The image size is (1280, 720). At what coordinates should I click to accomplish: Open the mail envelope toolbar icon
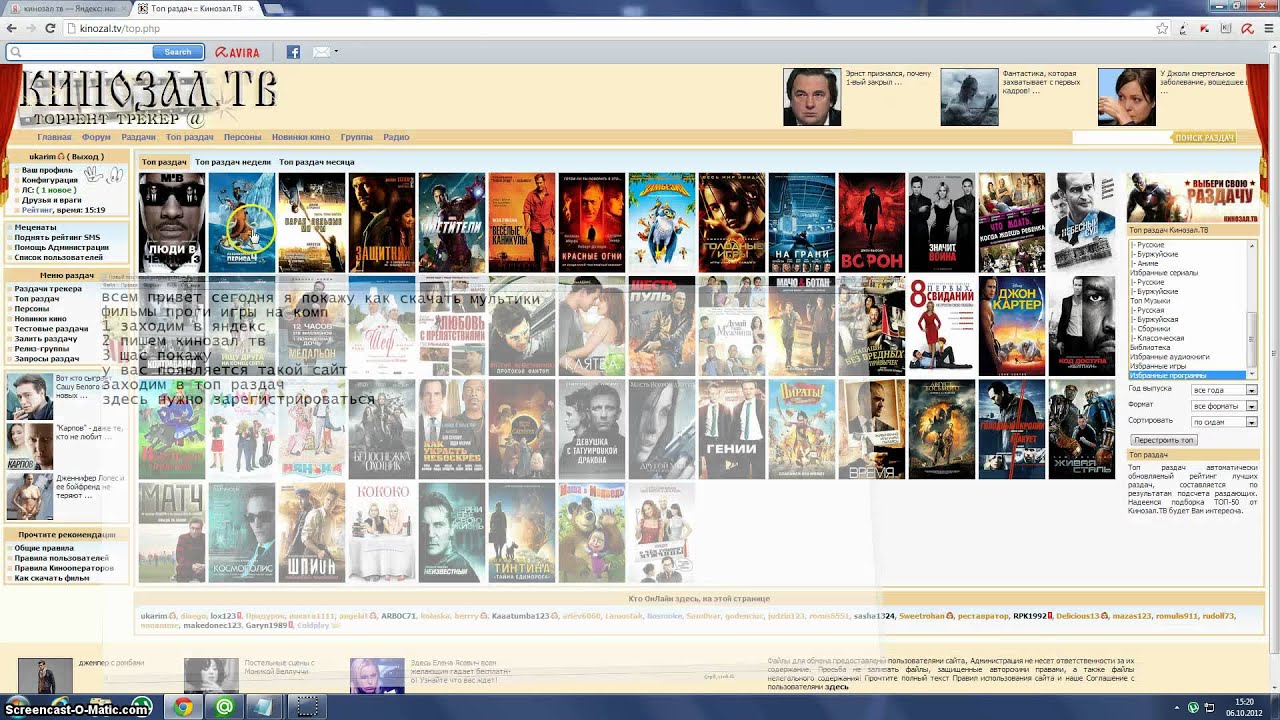pos(320,52)
